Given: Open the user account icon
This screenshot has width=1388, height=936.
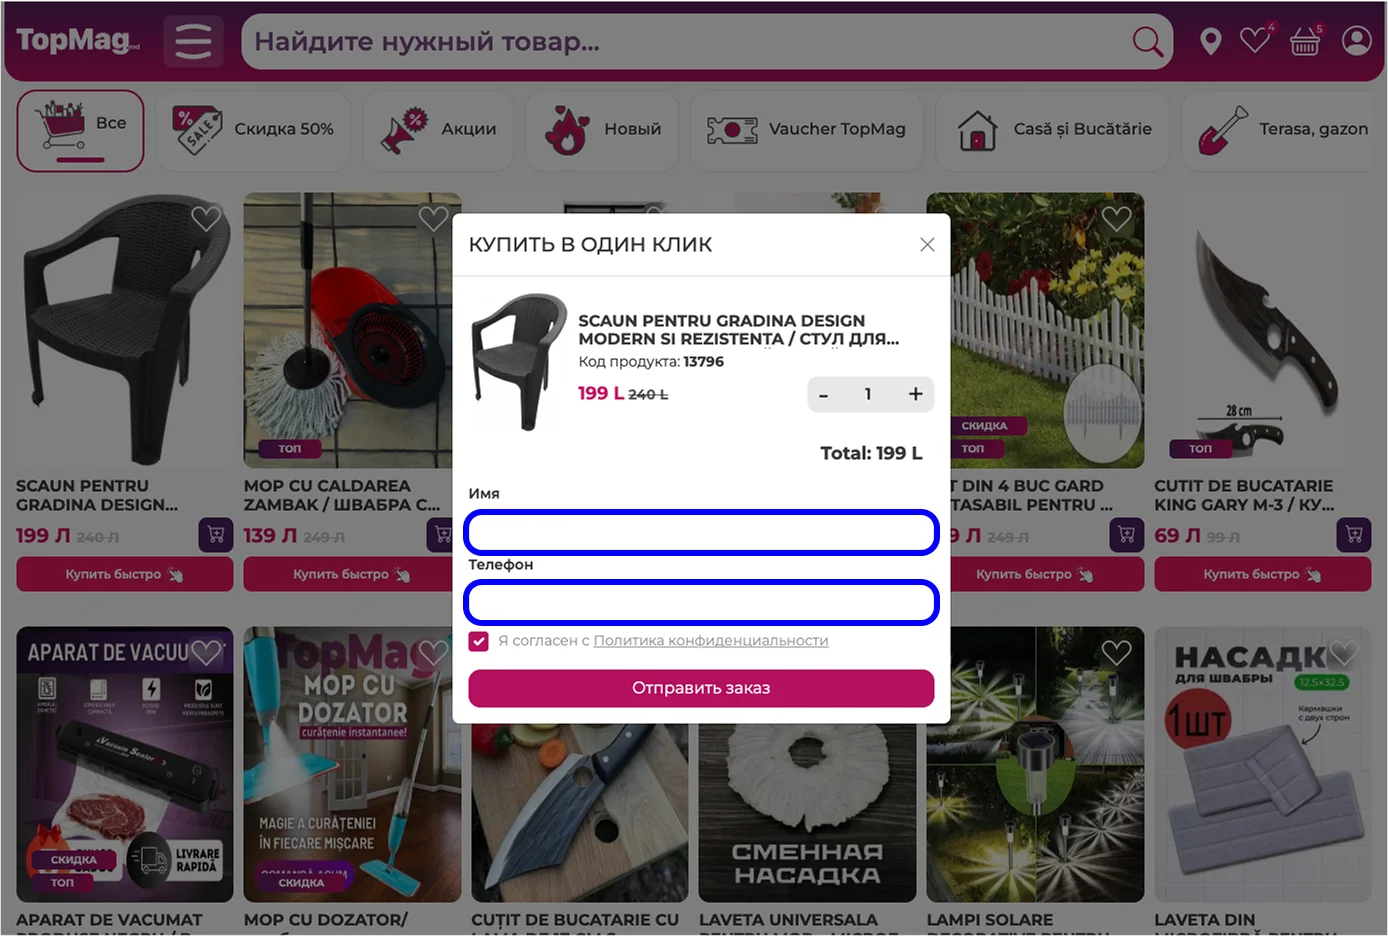Looking at the screenshot, I should pos(1357,41).
